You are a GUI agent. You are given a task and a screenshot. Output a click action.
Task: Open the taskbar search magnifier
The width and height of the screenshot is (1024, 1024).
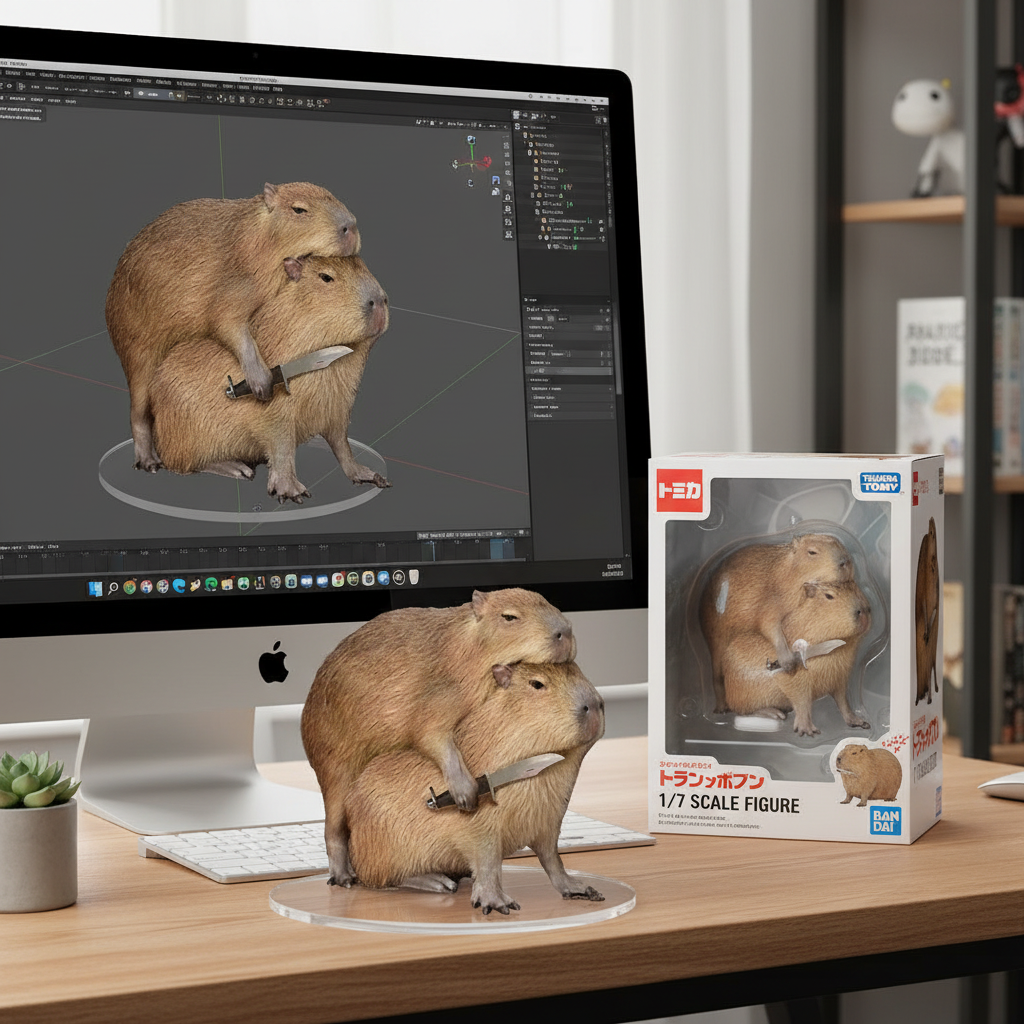tap(113, 587)
